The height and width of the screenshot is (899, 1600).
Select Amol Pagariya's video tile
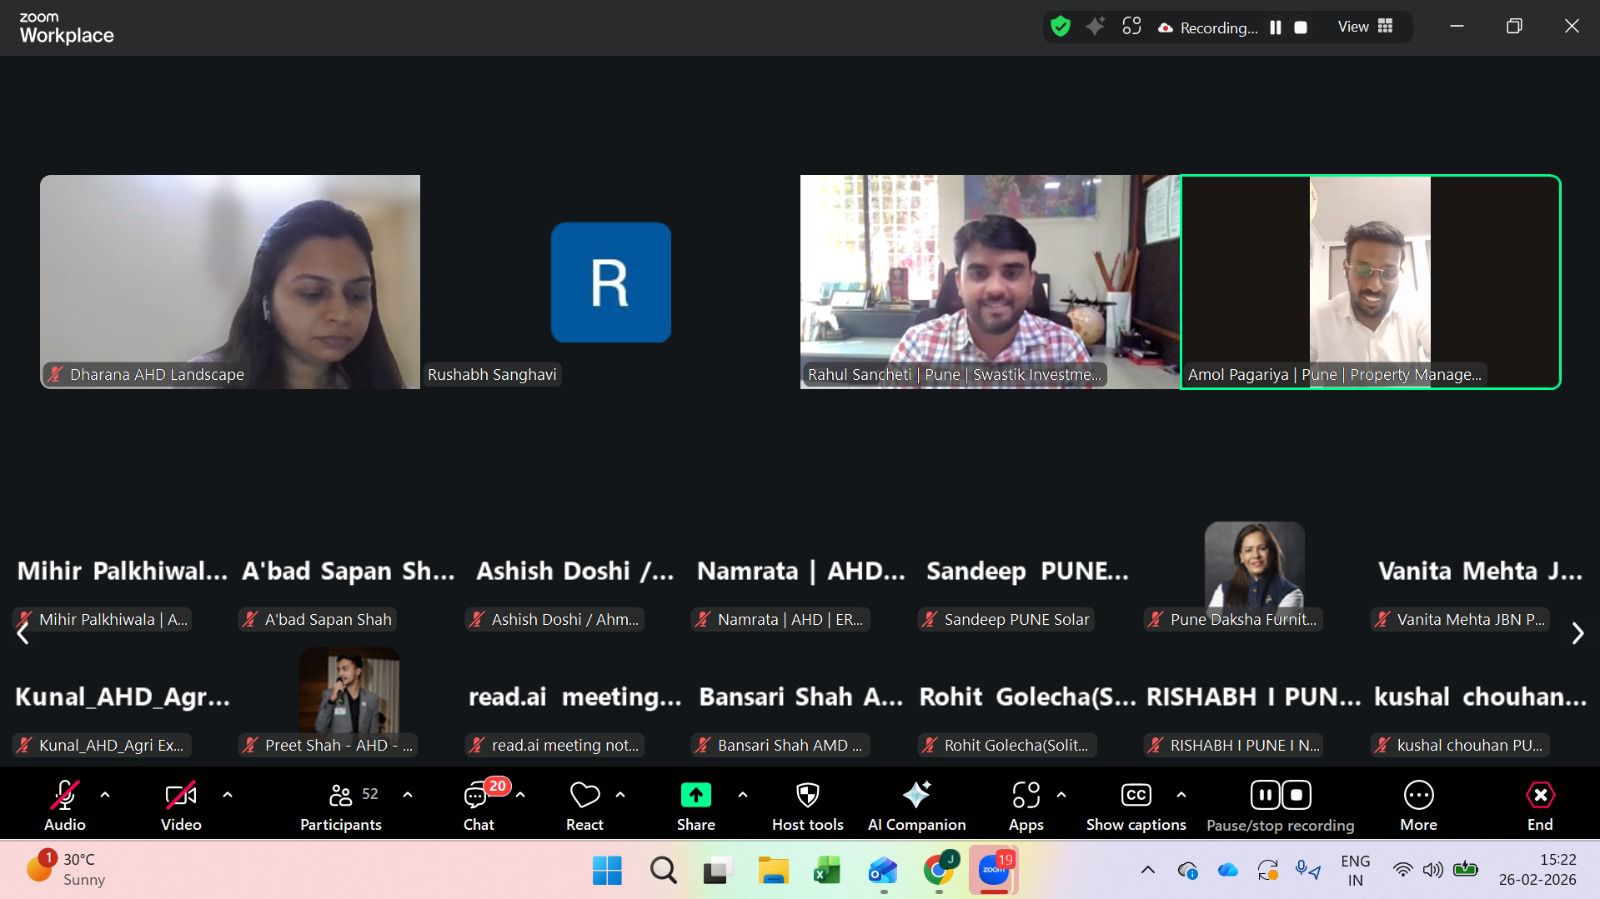(x=1370, y=281)
